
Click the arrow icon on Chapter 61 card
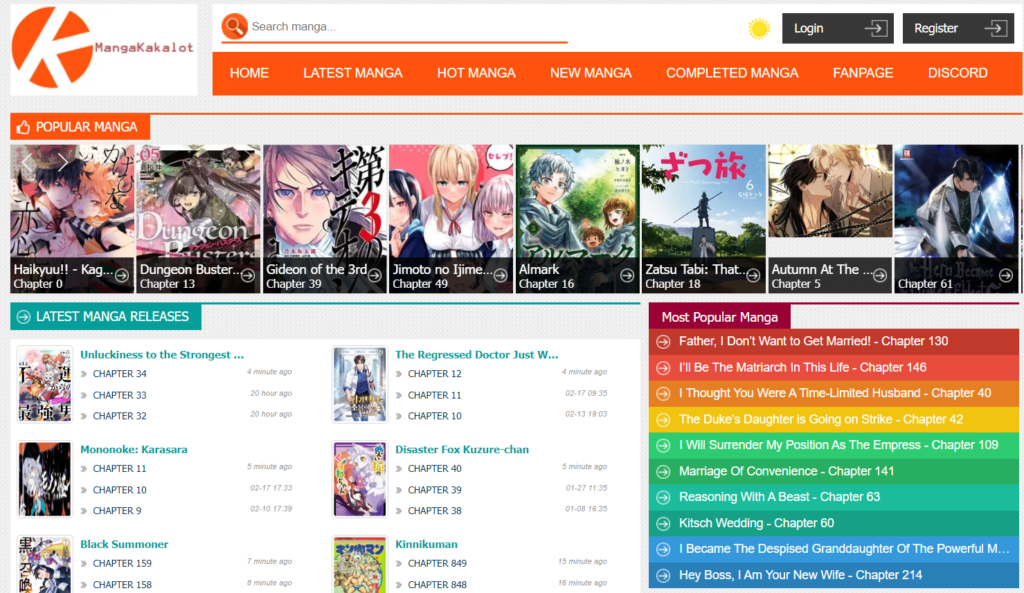click(1006, 276)
